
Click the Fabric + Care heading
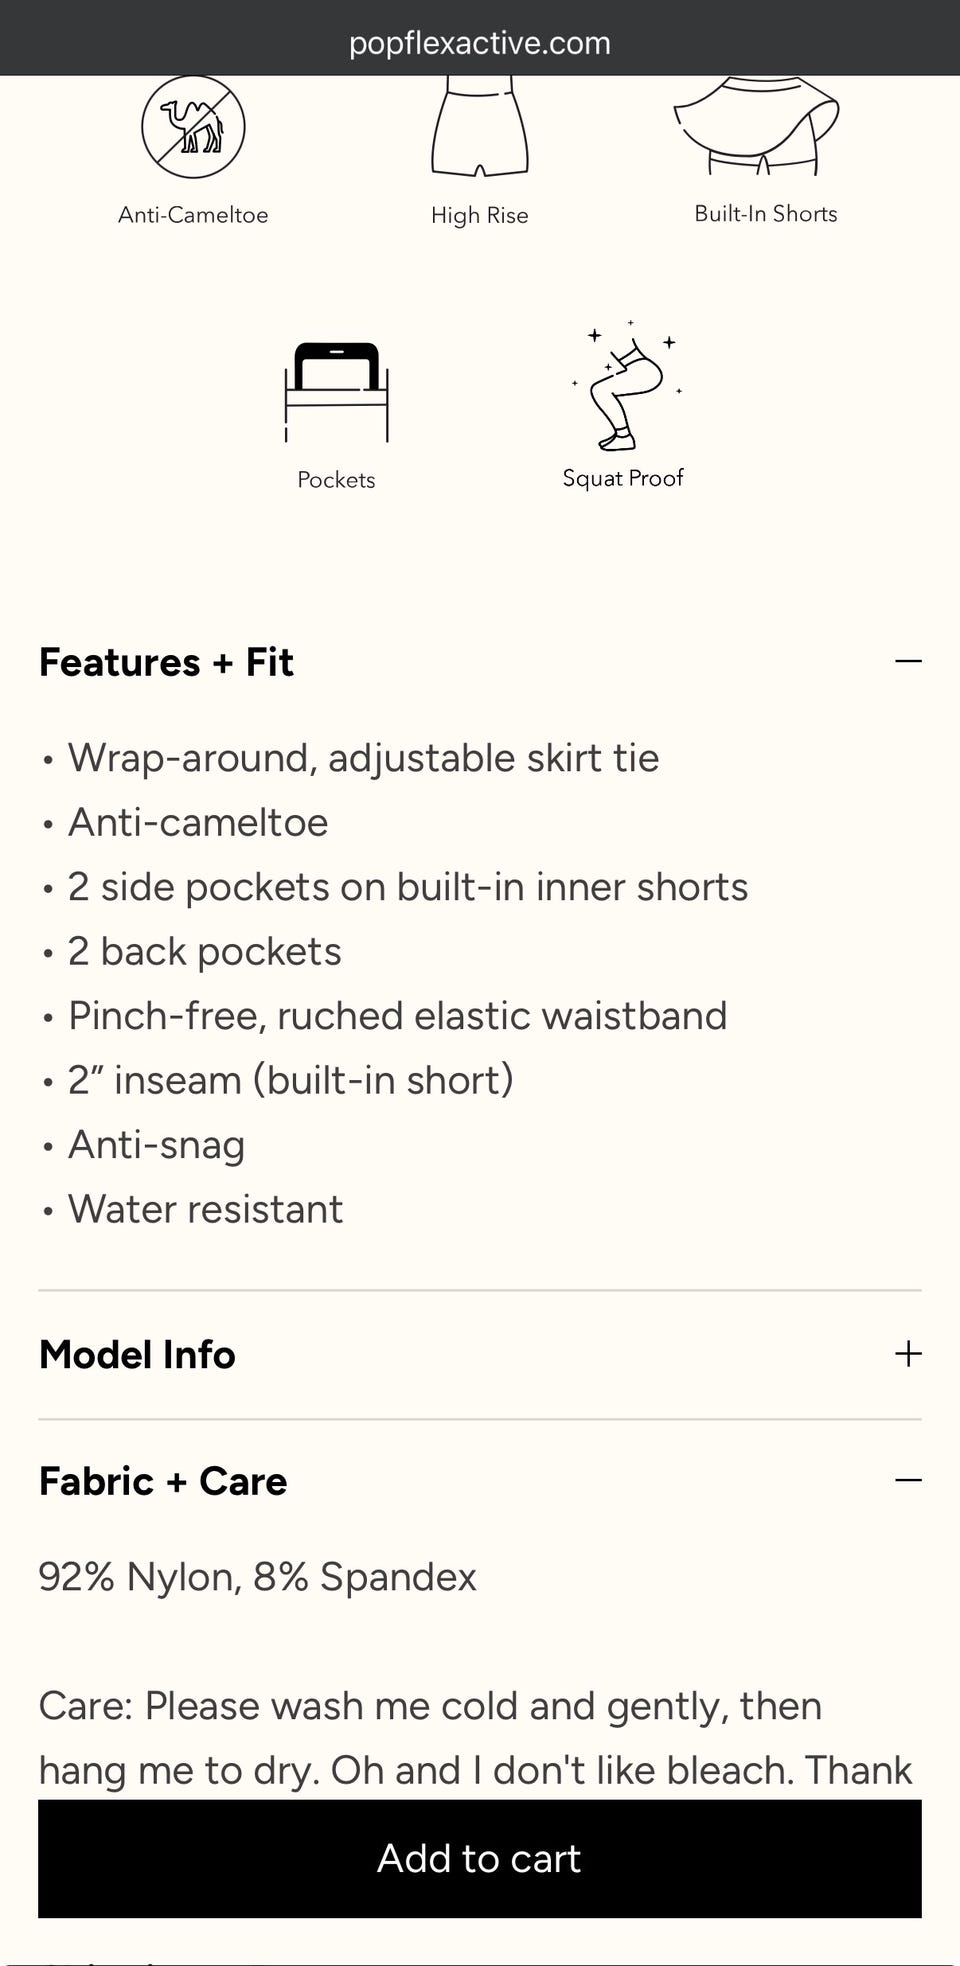coord(163,1481)
